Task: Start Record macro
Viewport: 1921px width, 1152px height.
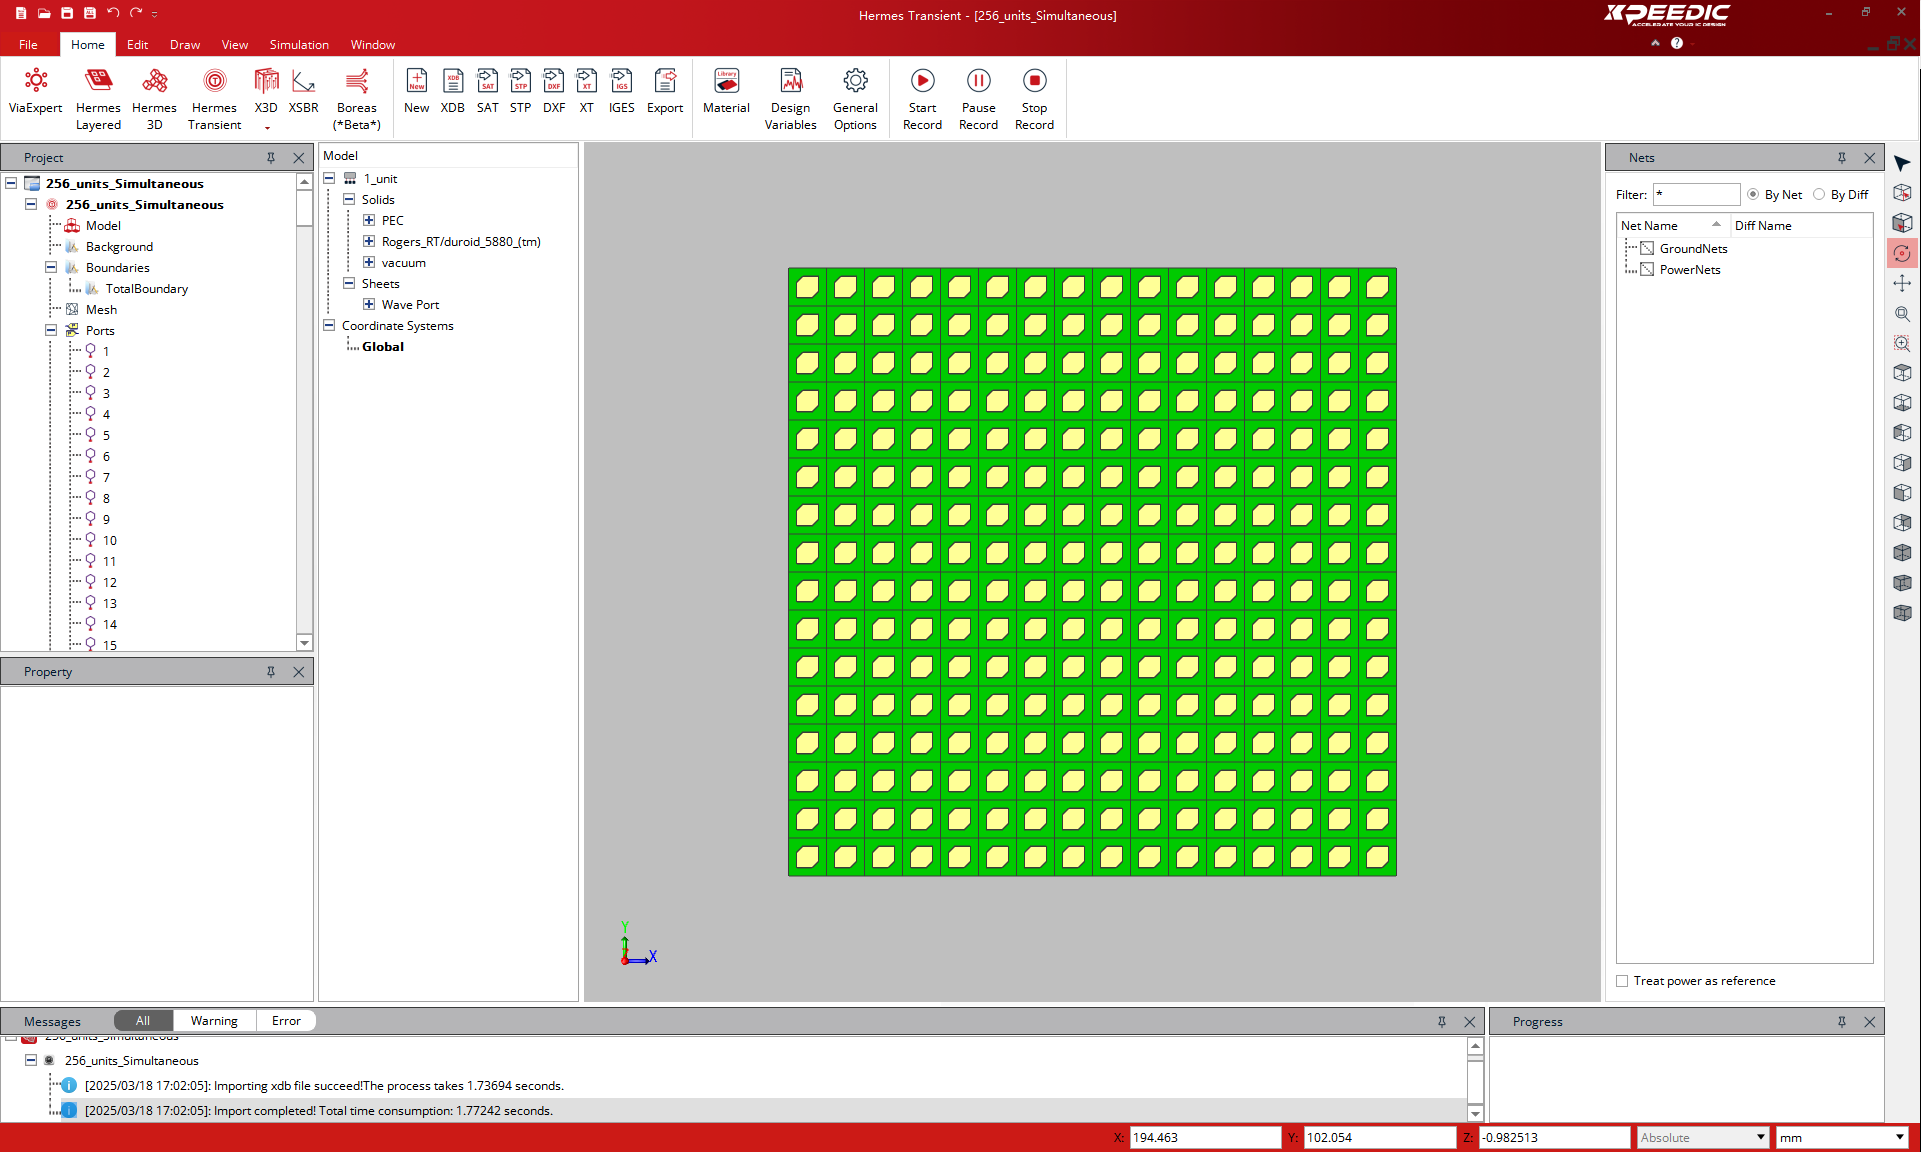Action: tap(922, 99)
